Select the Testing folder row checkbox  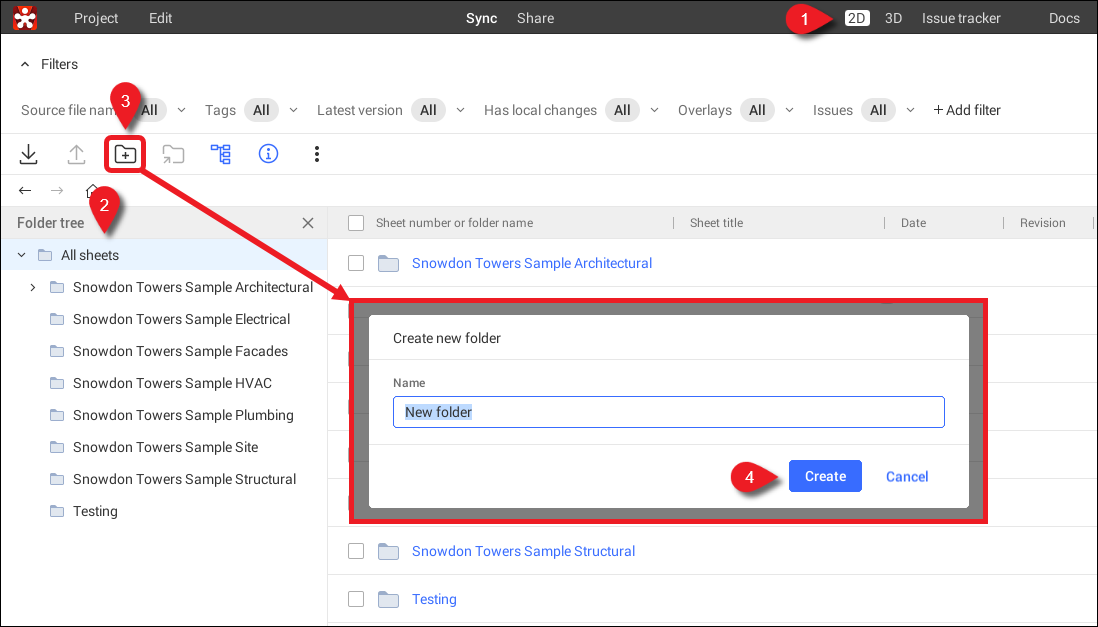(x=355, y=599)
